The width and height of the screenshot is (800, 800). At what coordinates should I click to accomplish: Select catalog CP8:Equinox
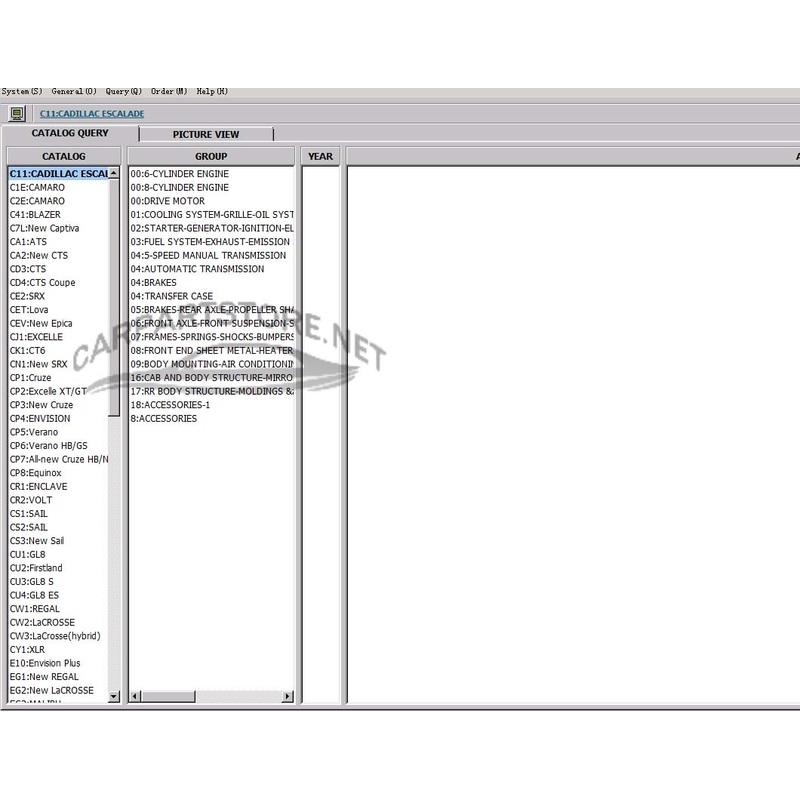[x=36, y=473]
